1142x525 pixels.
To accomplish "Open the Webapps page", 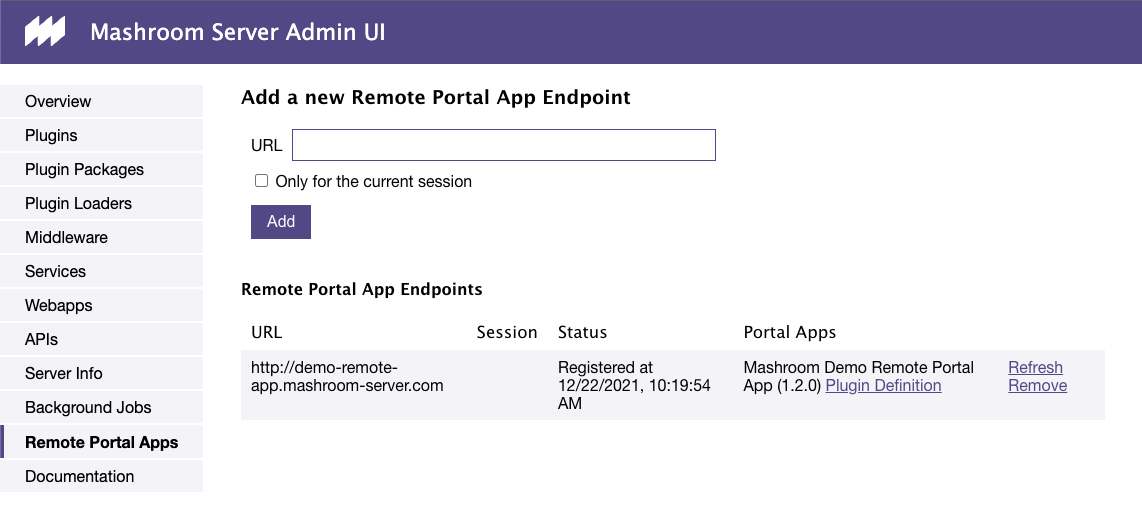I will [x=101, y=306].
